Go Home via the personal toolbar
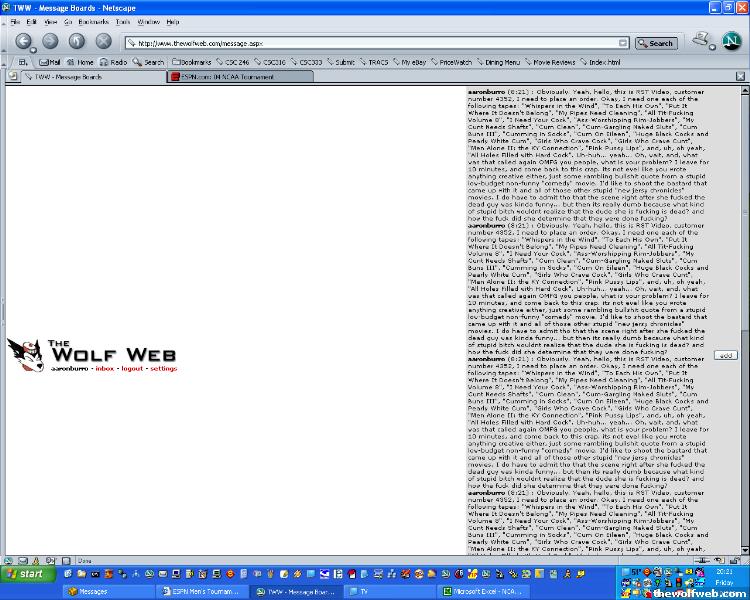Viewport: 750px width, 600px height. pos(81,62)
